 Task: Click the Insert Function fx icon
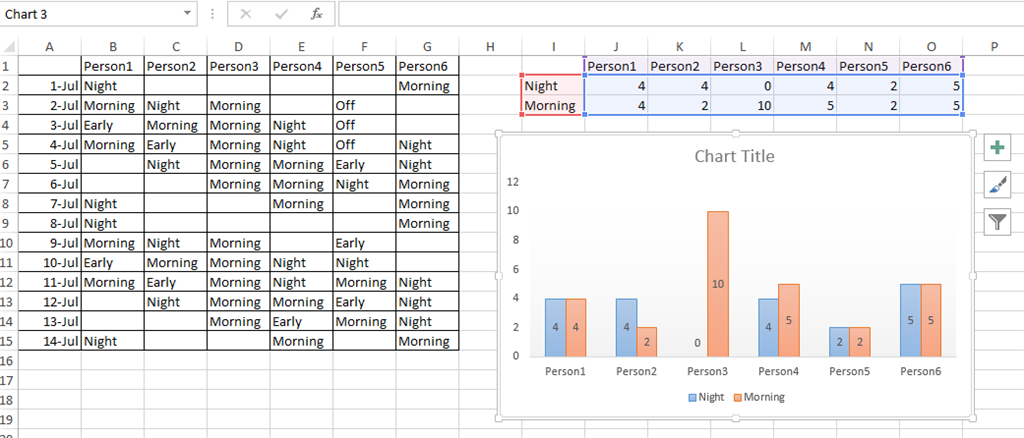pyautogui.click(x=317, y=14)
